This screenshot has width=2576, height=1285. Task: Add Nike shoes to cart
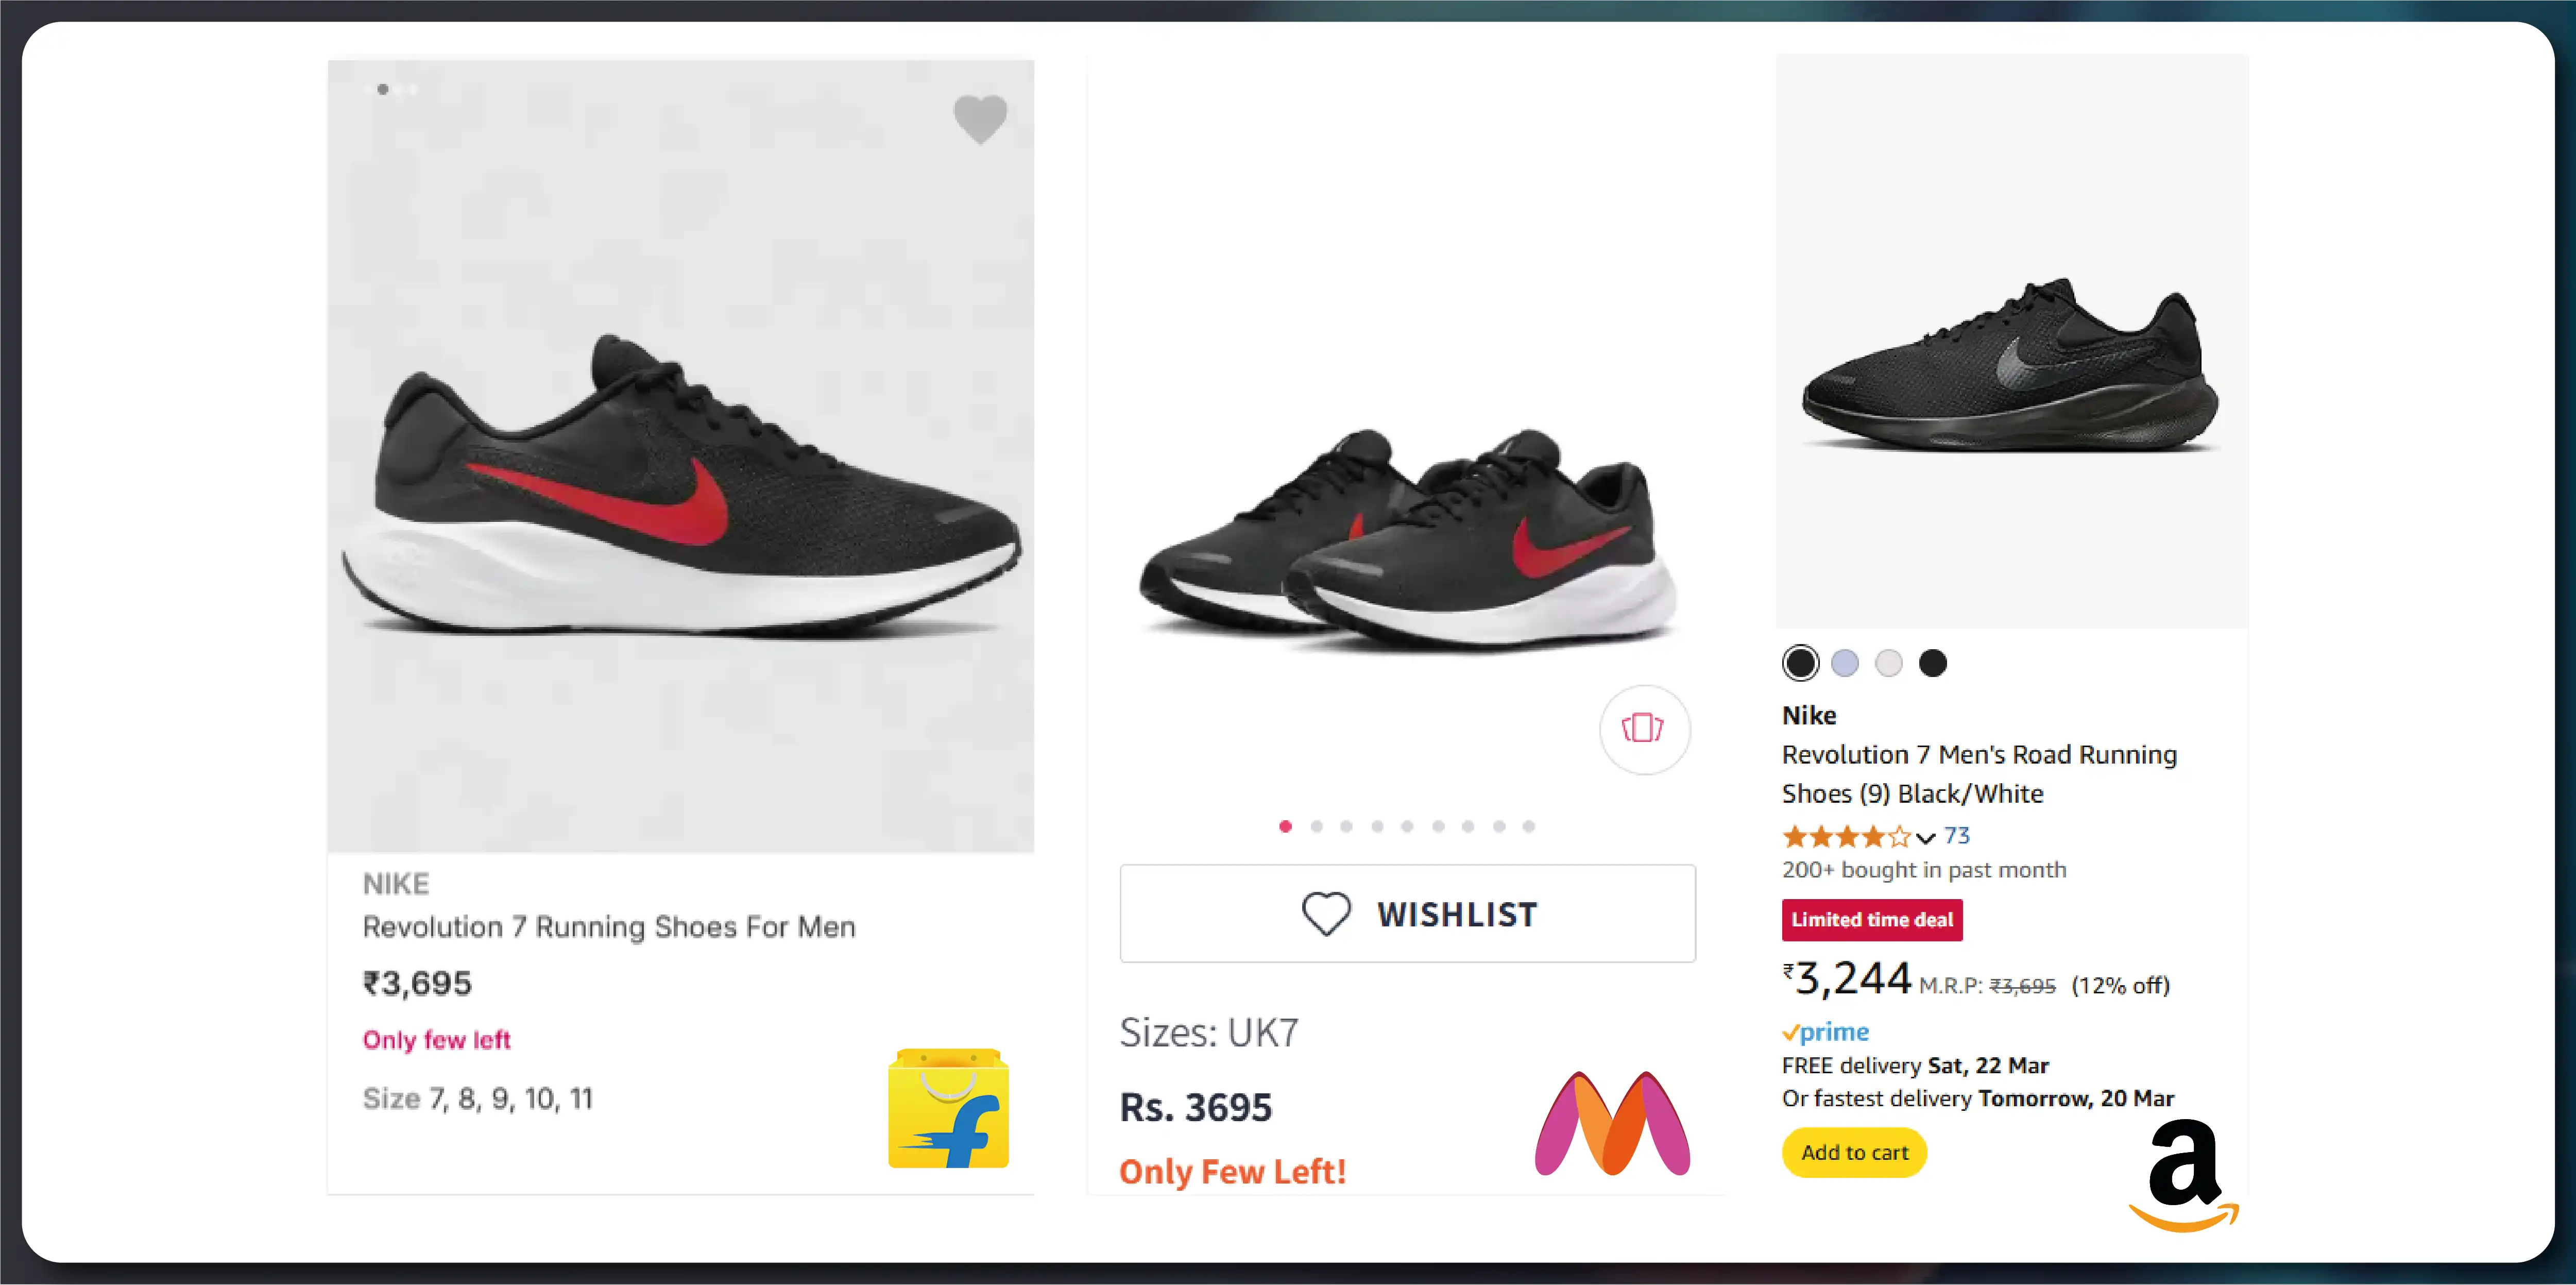coord(1854,1152)
